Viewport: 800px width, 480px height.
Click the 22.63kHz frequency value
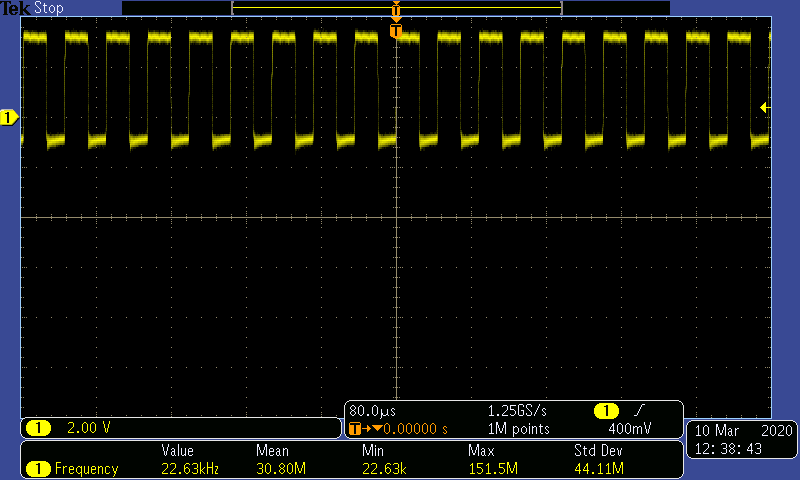(x=190, y=468)
